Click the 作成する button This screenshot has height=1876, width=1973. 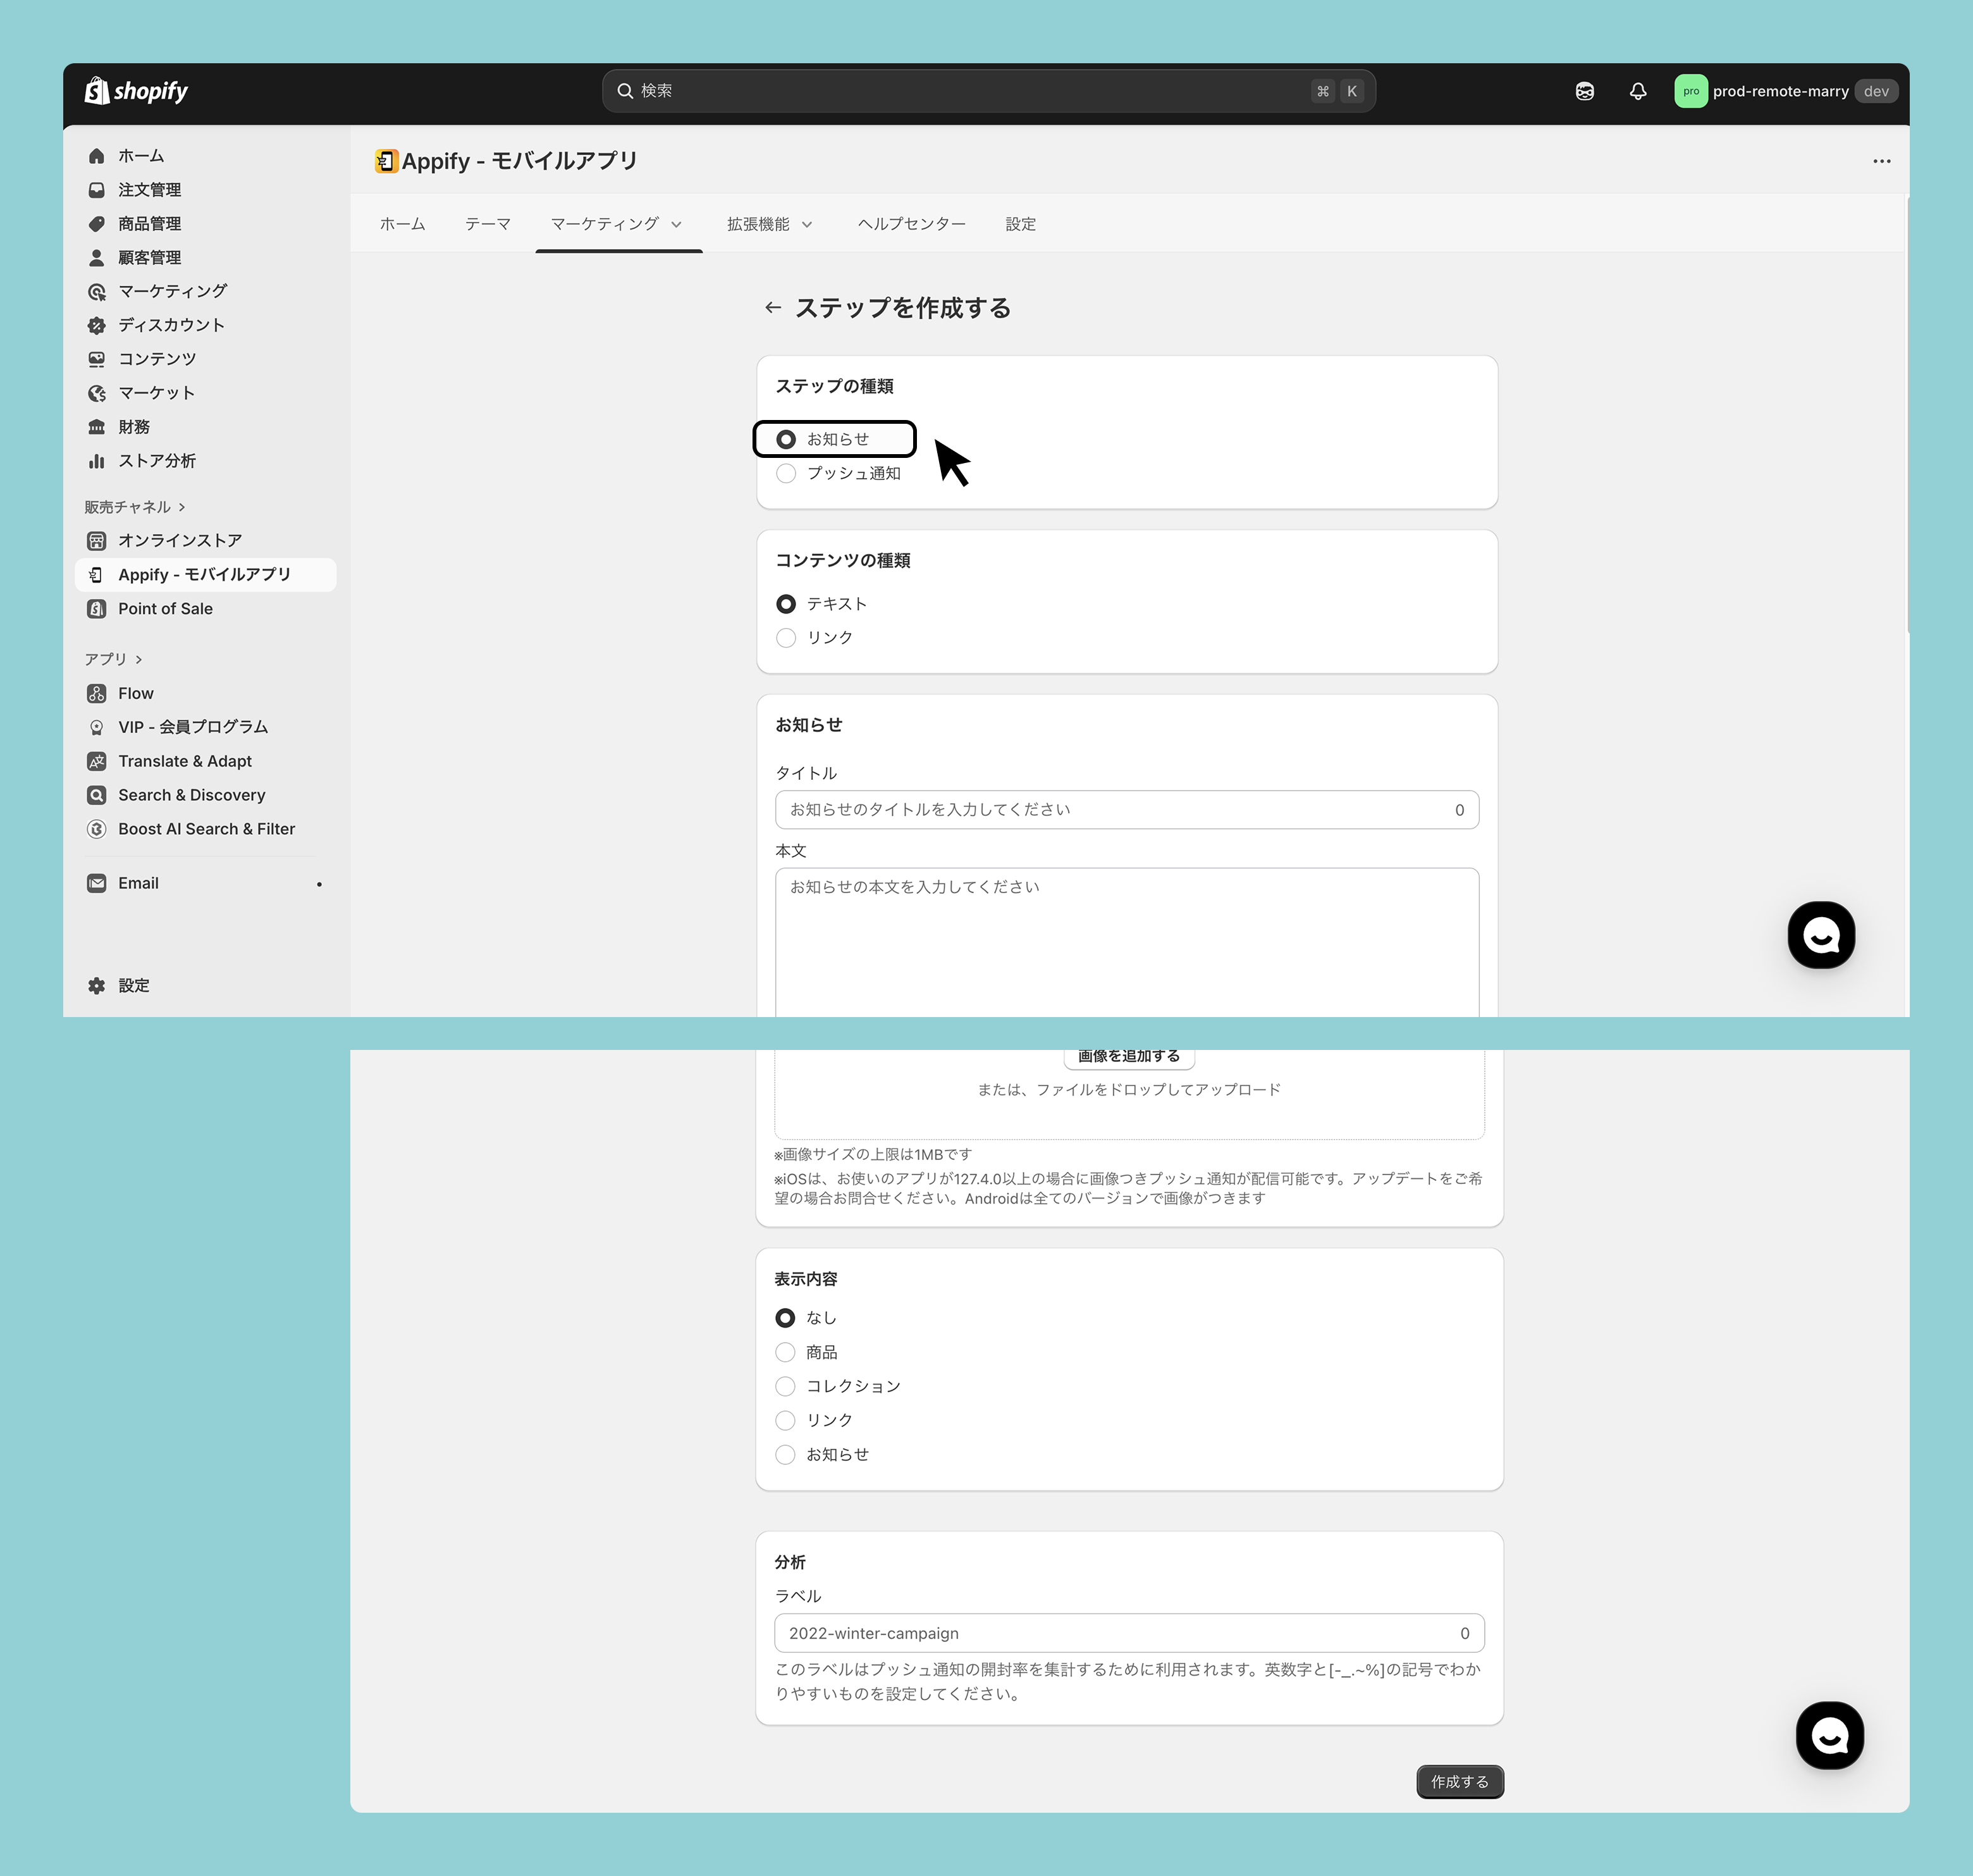pos(1459,1781)
